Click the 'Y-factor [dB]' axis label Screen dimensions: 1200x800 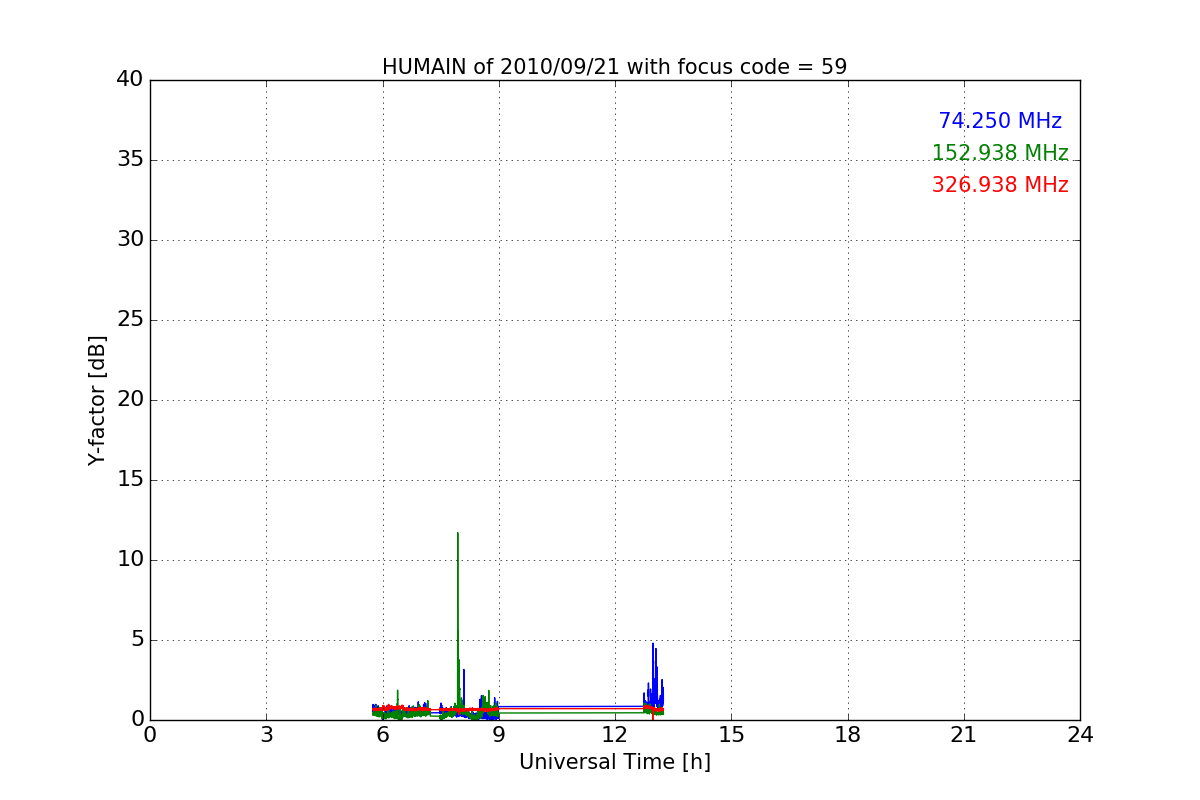coord(97,400)
